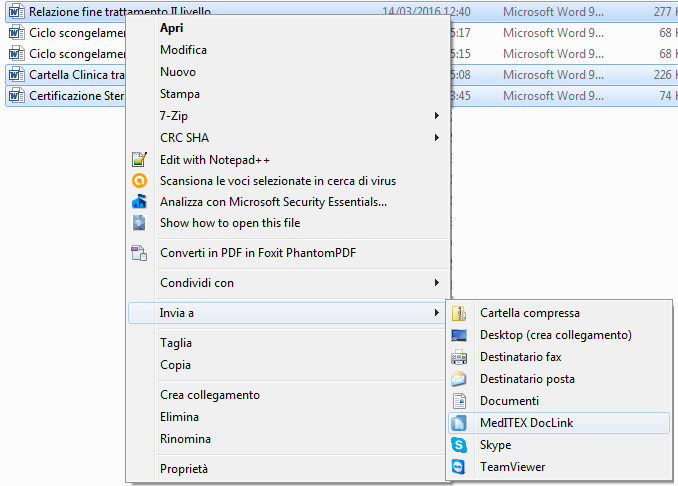Choose Modifica from the context menu
This screenshot has height=486, width=678.
tap(183, 50)
